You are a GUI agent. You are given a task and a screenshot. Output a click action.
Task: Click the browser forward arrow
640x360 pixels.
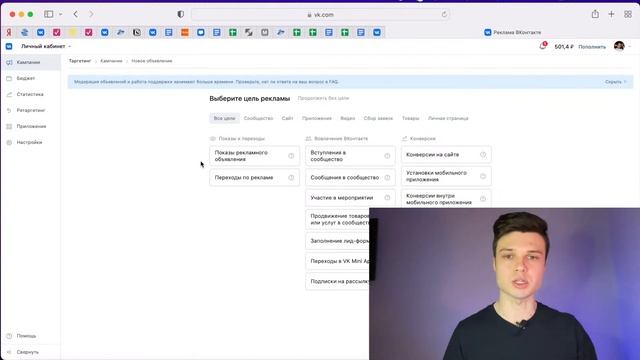(91, 14)
